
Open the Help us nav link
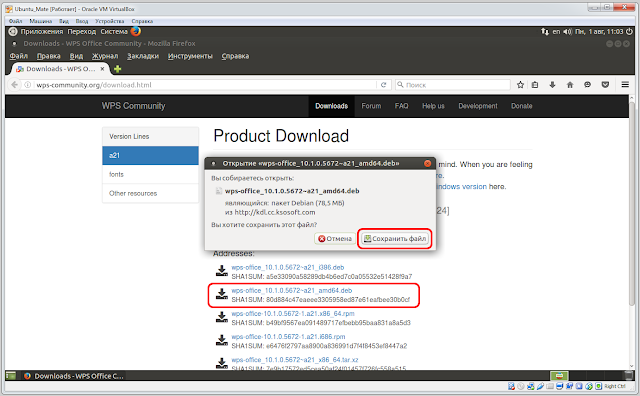(x=433, y=106)
